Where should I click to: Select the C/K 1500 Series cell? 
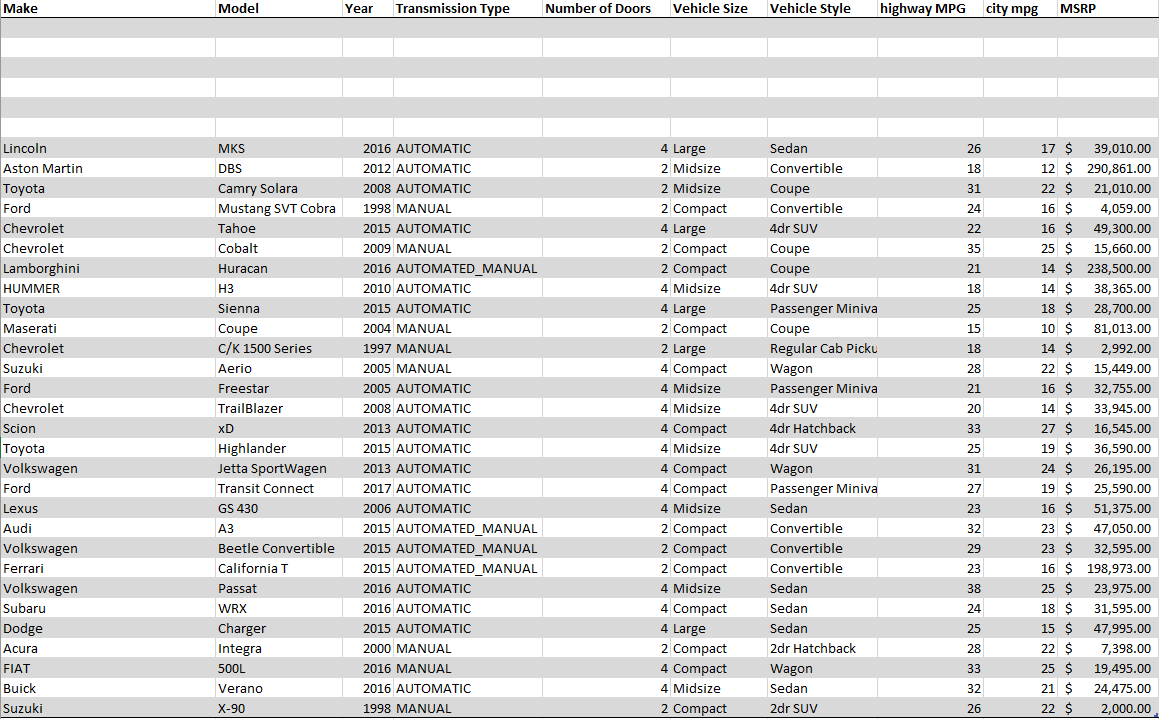(x=279, y=348)
